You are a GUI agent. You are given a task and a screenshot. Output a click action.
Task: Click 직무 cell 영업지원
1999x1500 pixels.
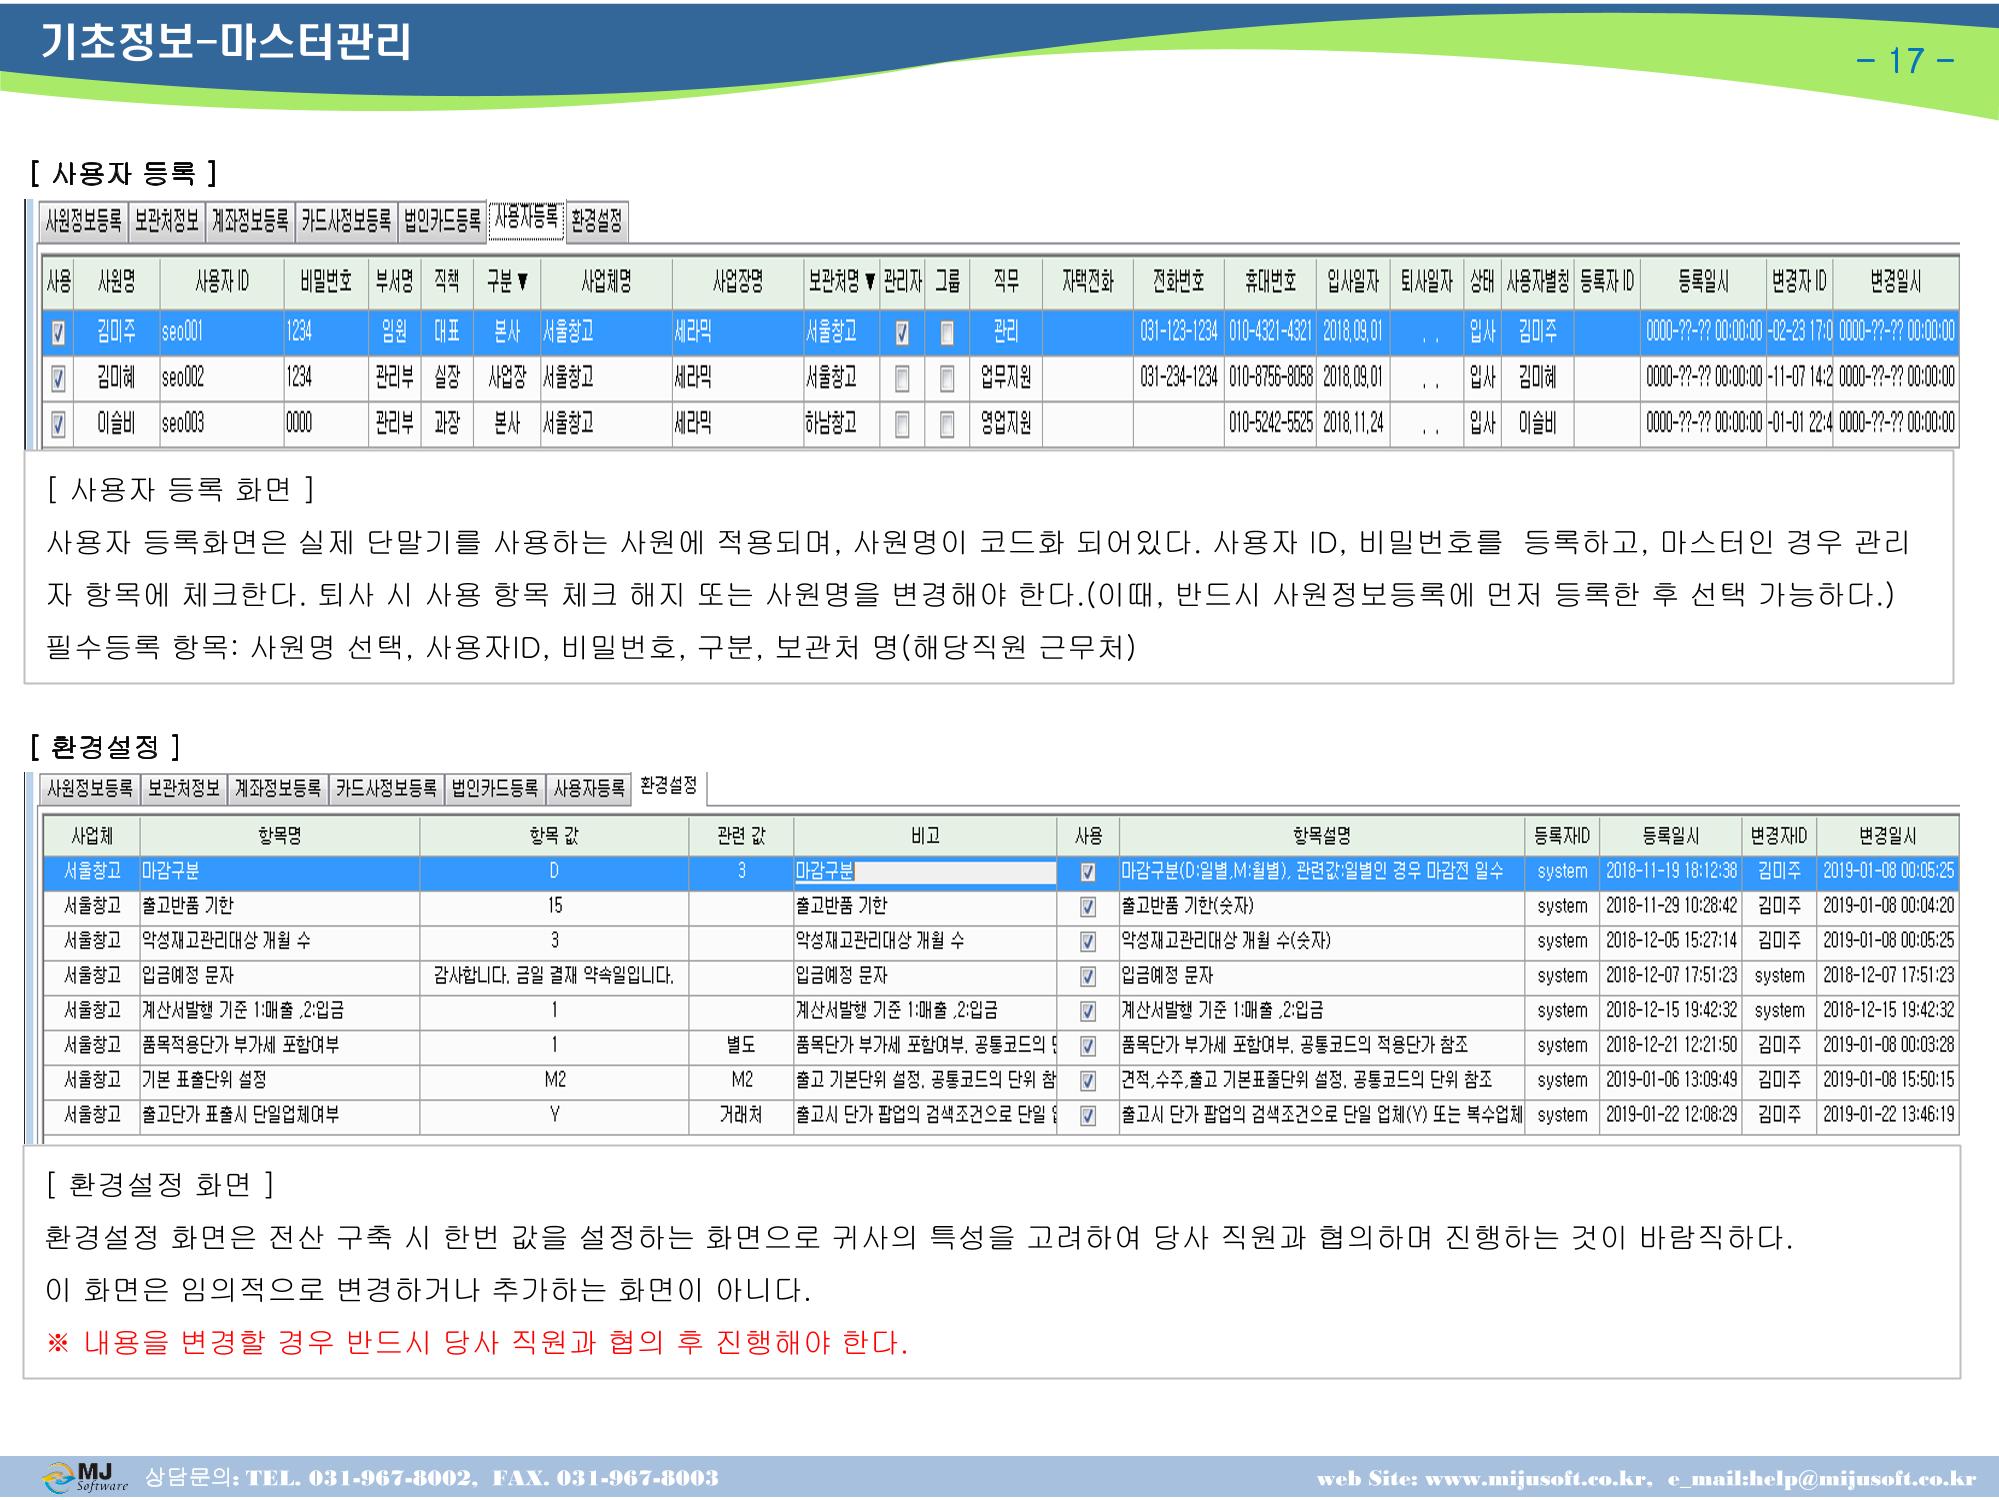point(1006,424)
